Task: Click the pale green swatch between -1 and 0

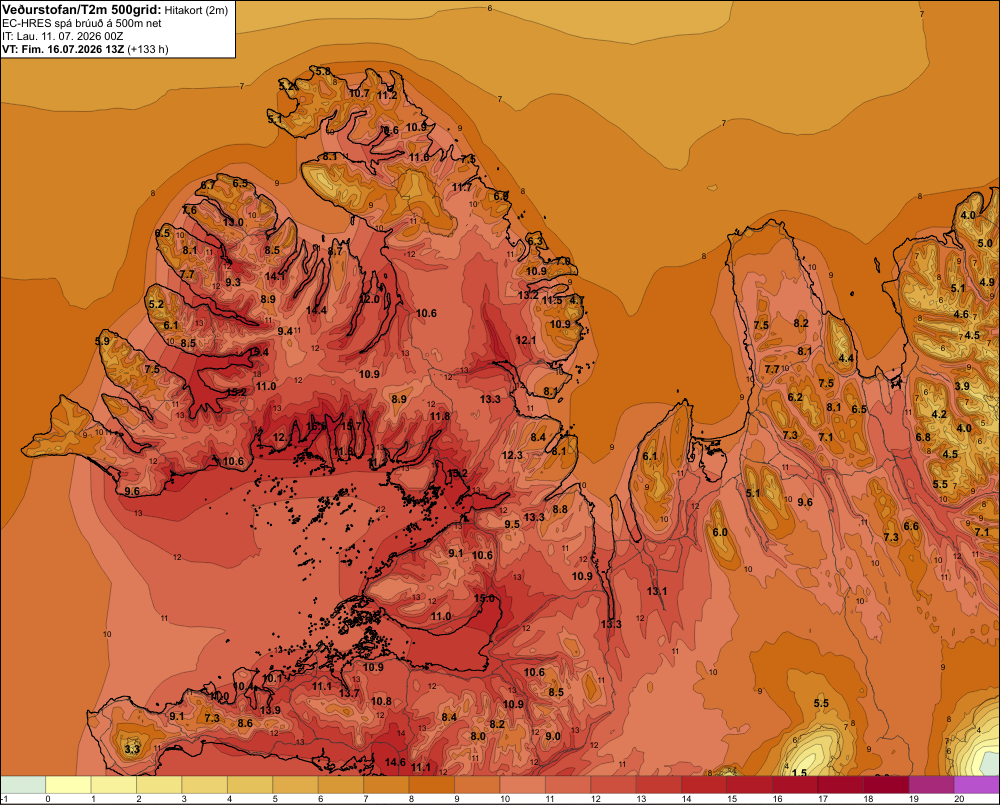Action: pyautogui.click(x=23, y=785)
